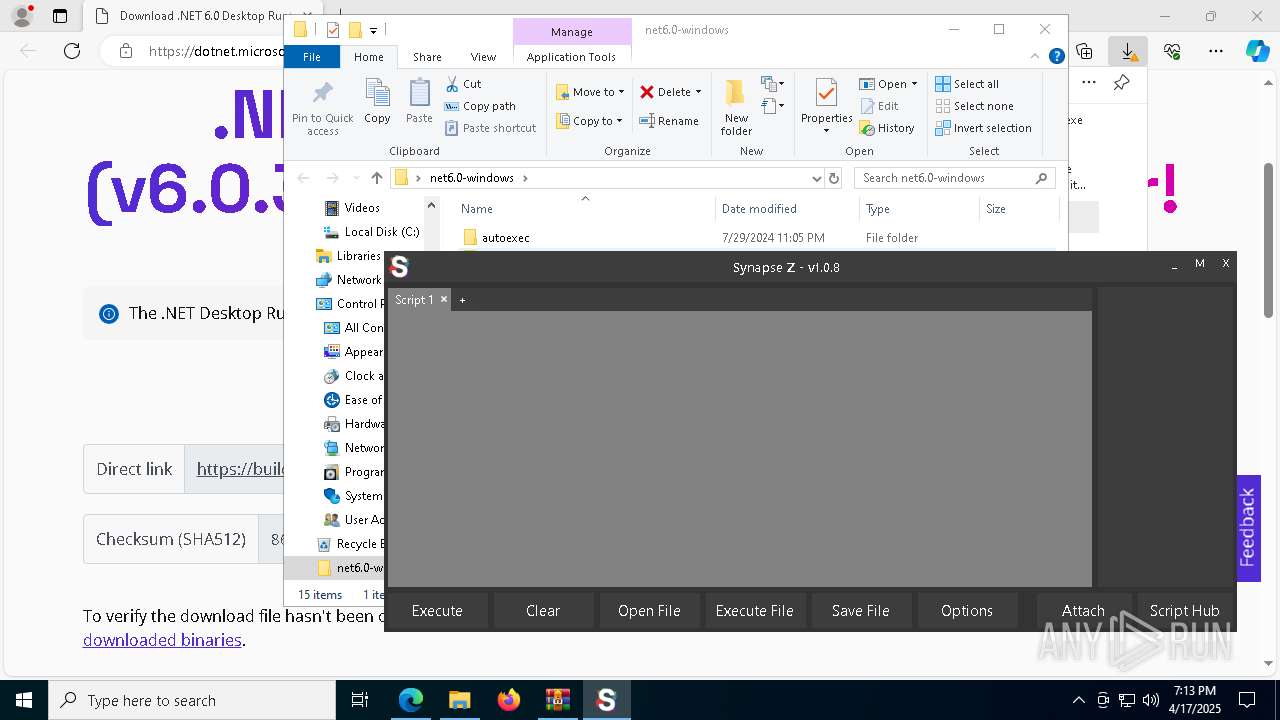This screenshot has height=720, width=1280.
Task: Click the Cut scissors command
Action: (463, 84)
